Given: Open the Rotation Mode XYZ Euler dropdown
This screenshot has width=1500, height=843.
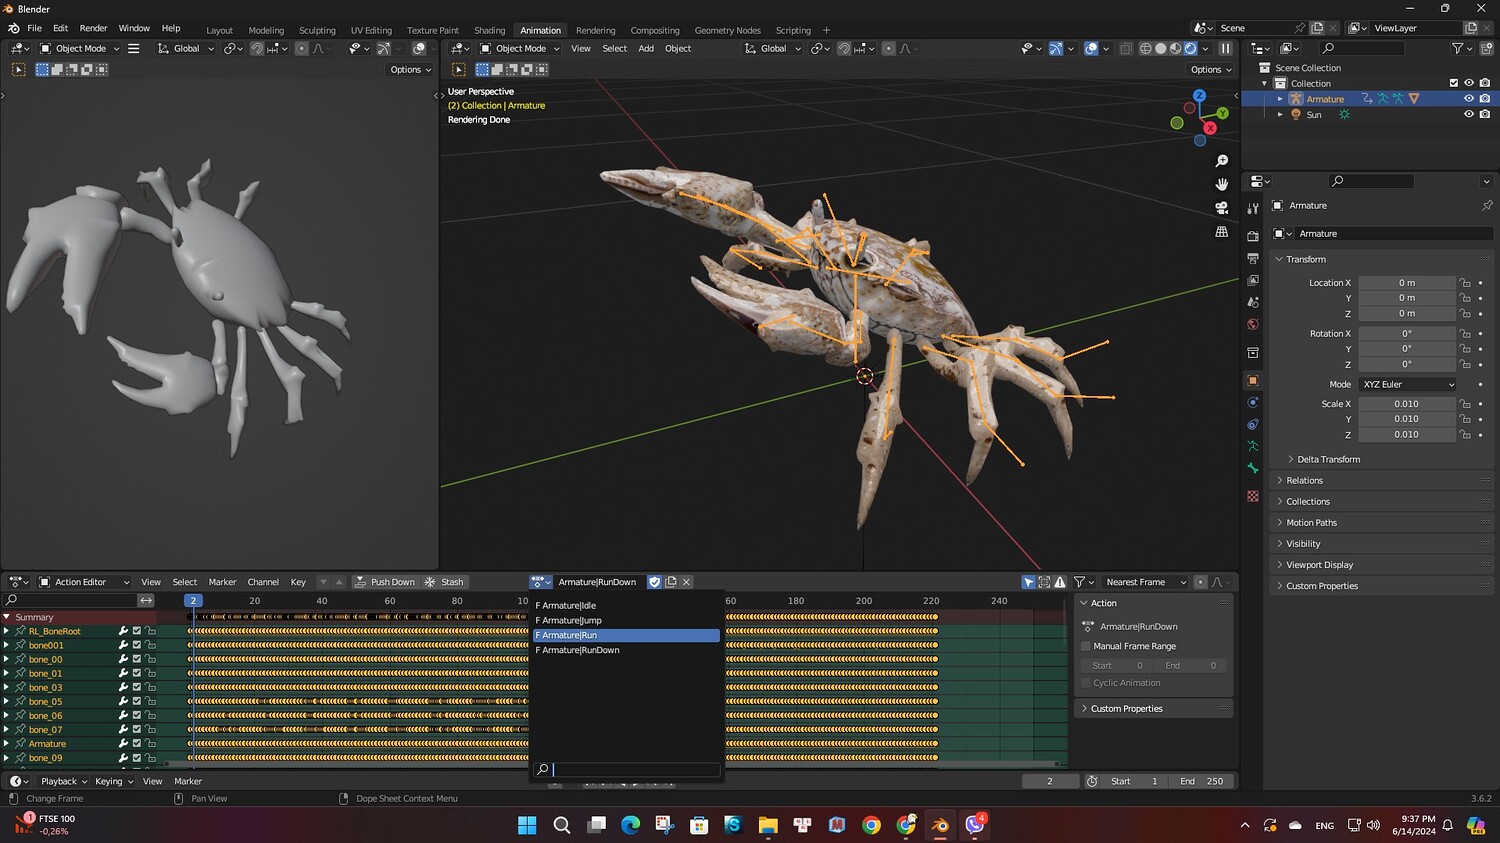Looking at the screenshot, I should 1407,384.
